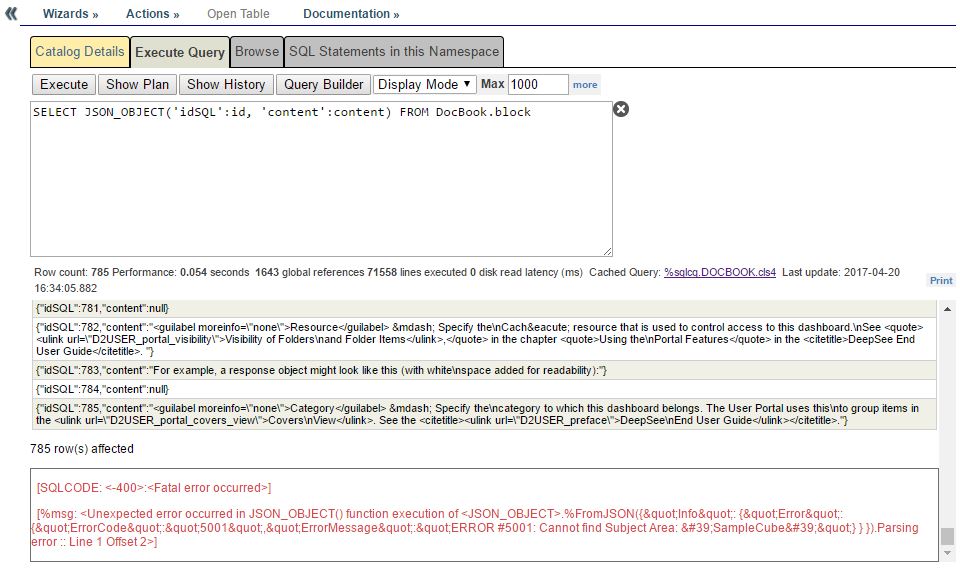Image resolution: width=960 pixels, height=576 pixels.
Task: Click the Max label next to the row limit
Action: tap(493, 84)
